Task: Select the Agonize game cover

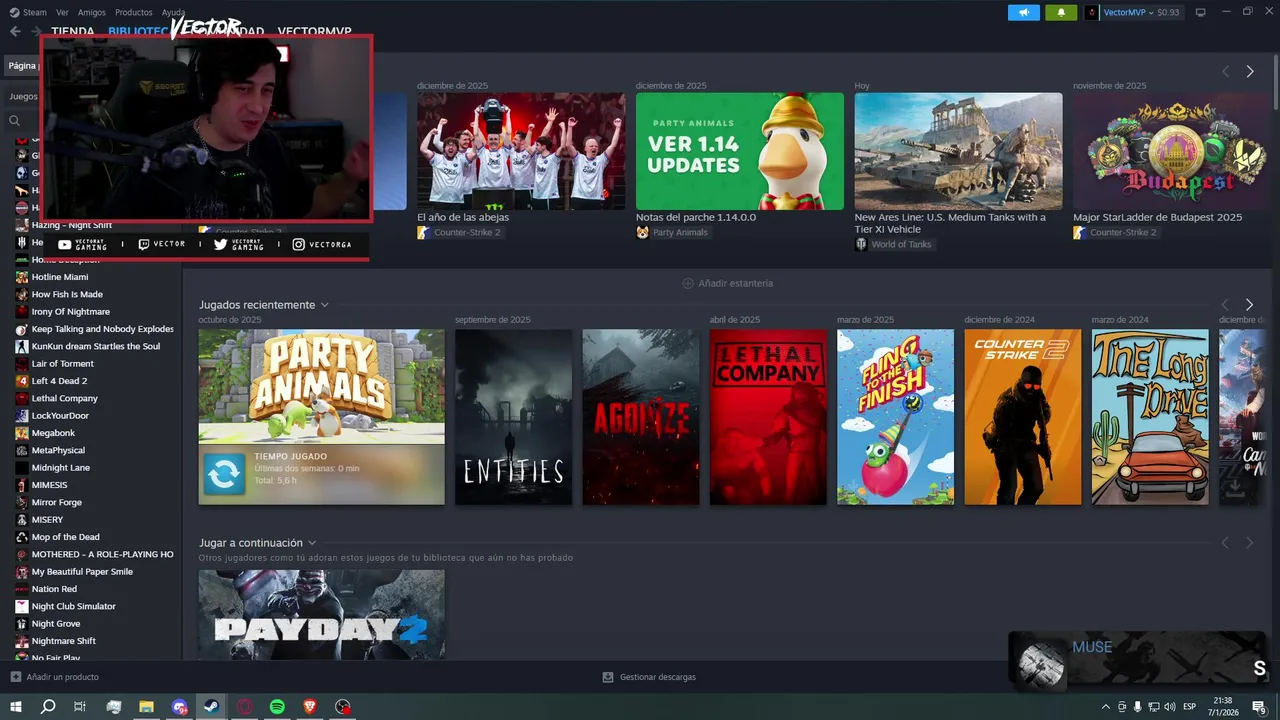Action: tap(641, 417)
